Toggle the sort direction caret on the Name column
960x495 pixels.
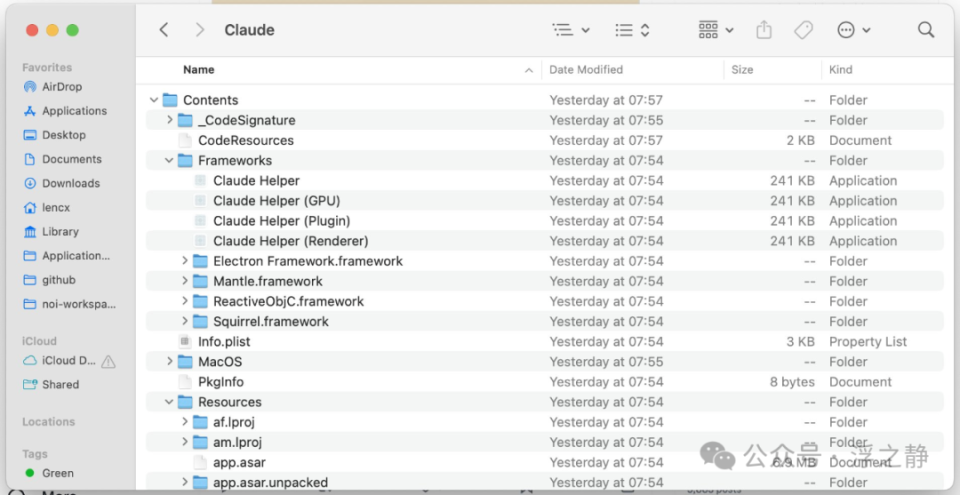[x=529, y=70]
